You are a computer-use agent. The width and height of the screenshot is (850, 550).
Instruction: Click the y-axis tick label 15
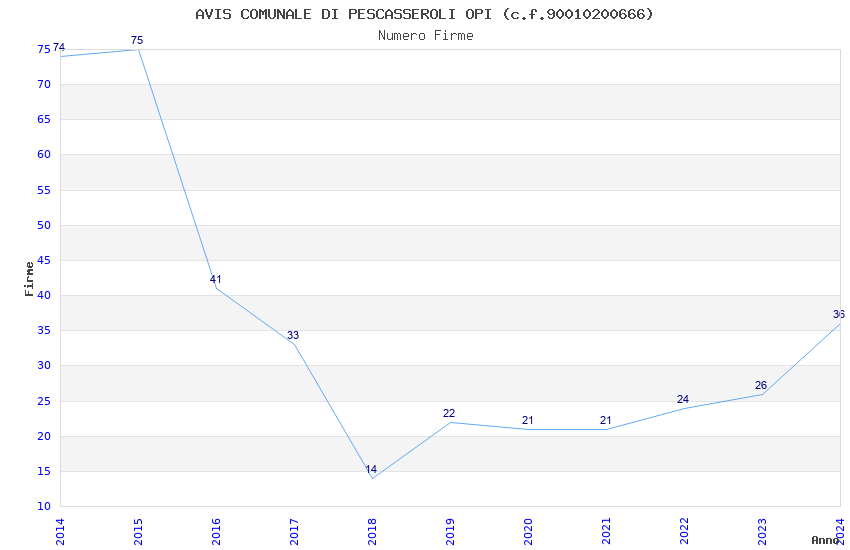tap(44, 471)
